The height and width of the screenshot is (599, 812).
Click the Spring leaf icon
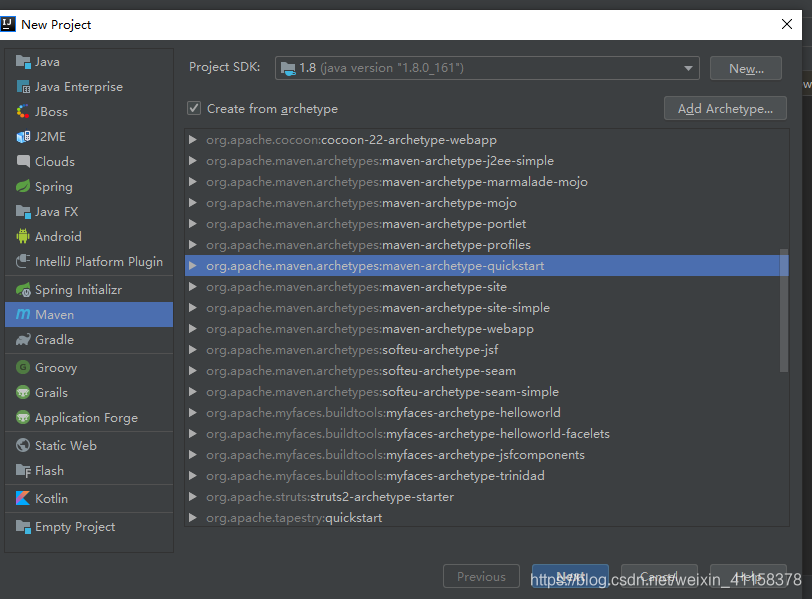click(23, 186)
